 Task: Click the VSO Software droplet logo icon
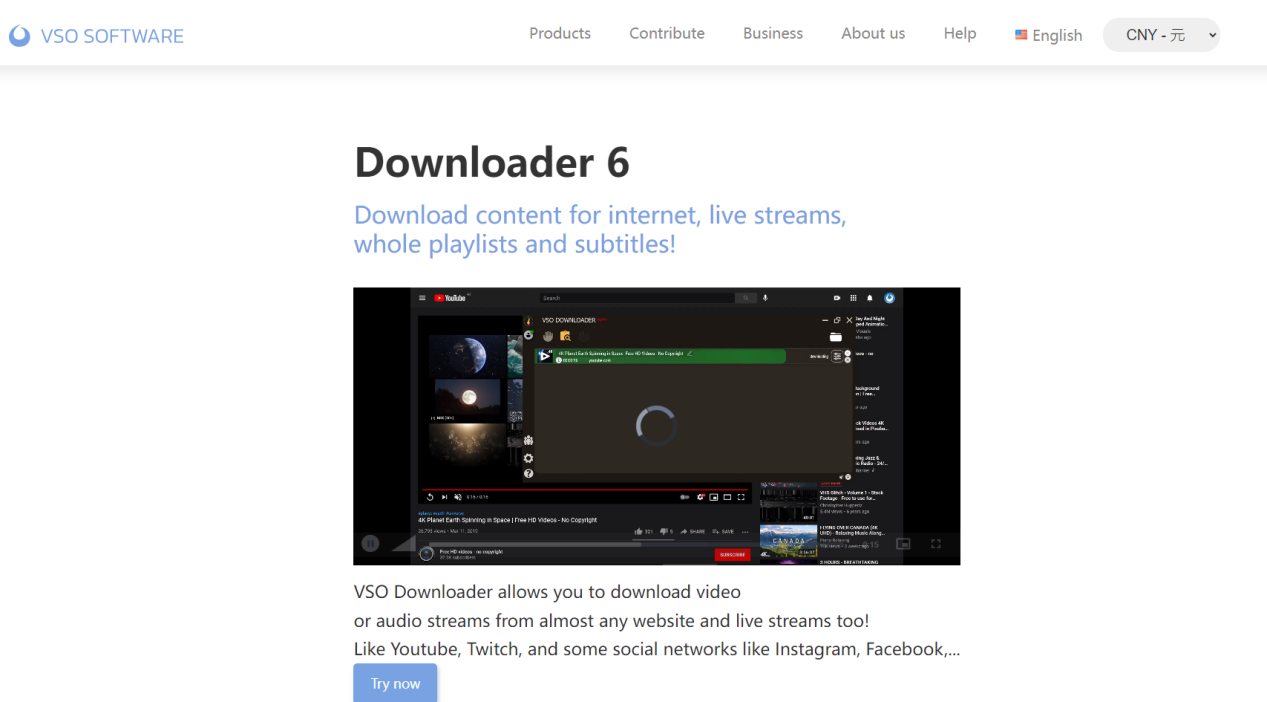19,36
